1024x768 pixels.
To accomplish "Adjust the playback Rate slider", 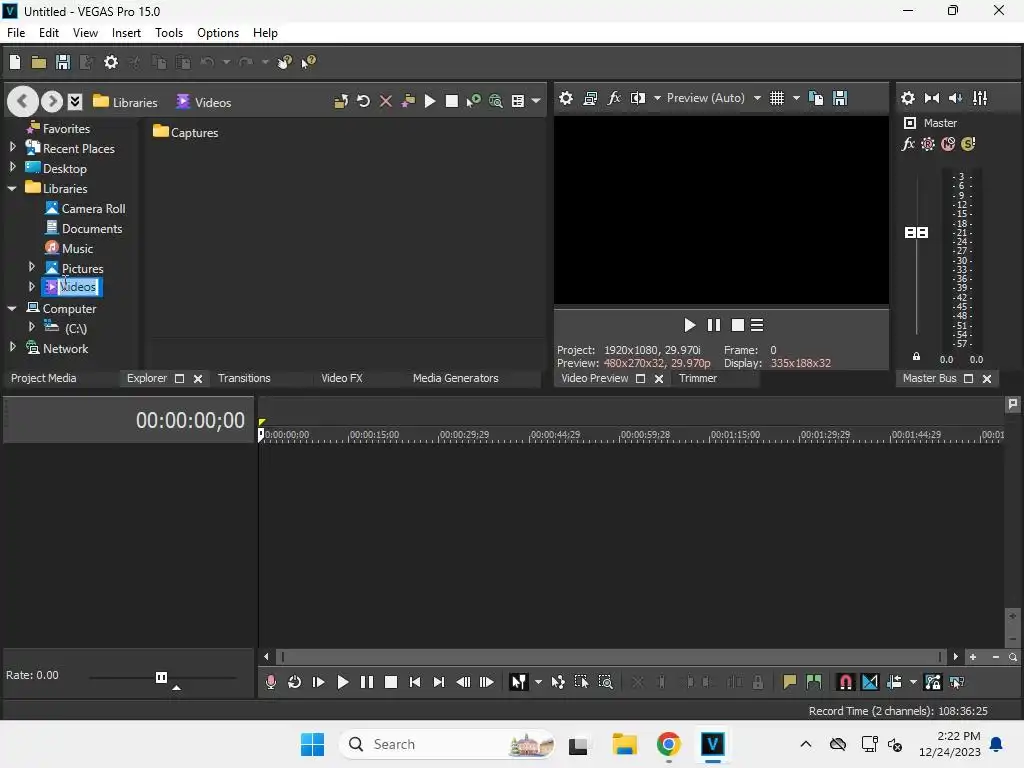I will [161, 677].
